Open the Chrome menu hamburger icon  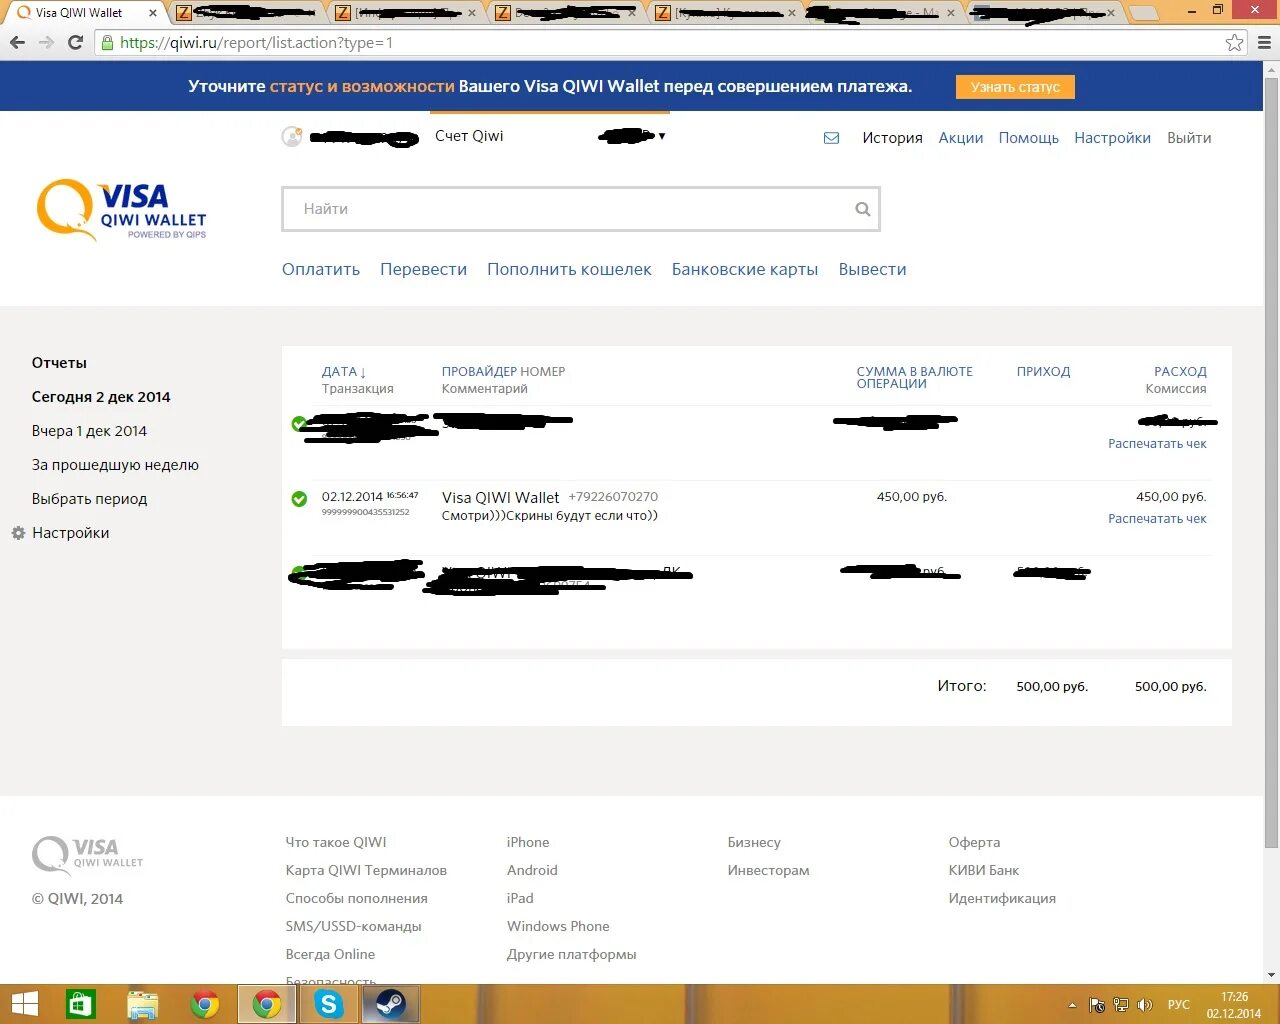(x=1264, y=43)
